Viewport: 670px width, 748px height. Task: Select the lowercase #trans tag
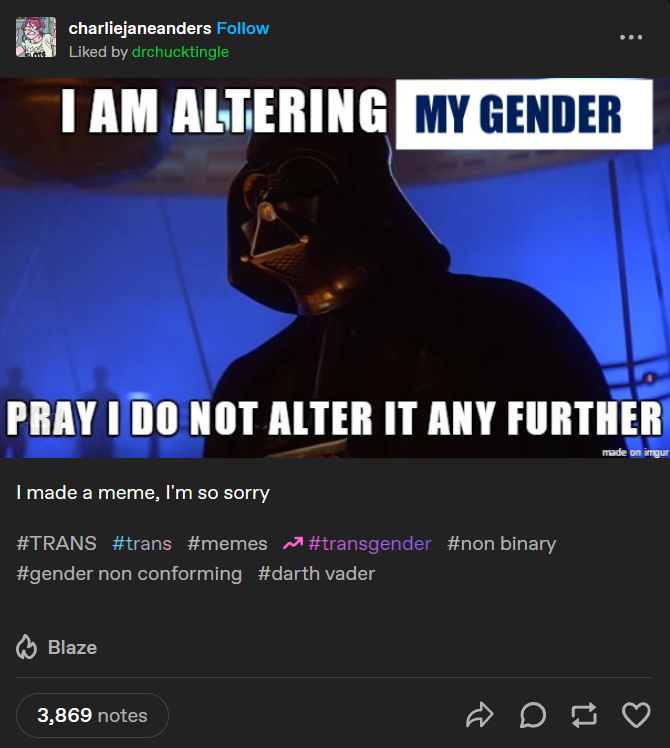[x=142, y=543]
